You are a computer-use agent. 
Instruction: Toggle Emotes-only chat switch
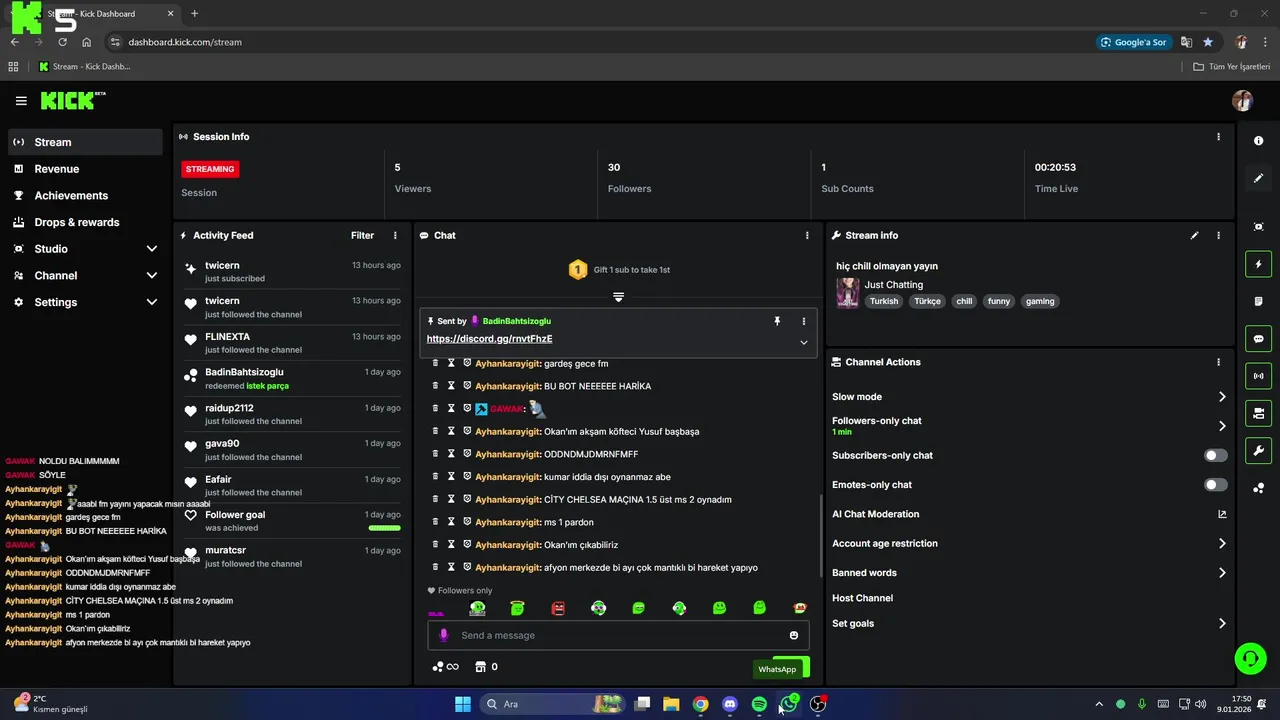click(1215, 485)
